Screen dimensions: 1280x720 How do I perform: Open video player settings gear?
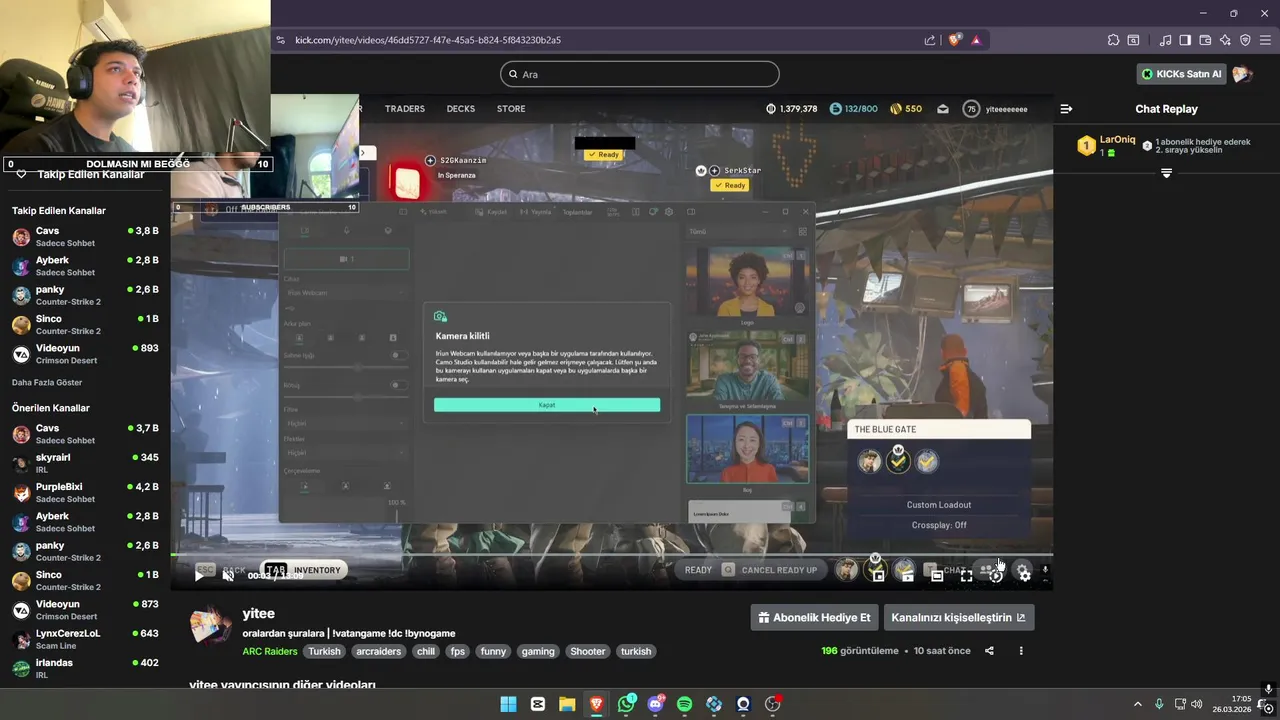[x=1024, y=575]
